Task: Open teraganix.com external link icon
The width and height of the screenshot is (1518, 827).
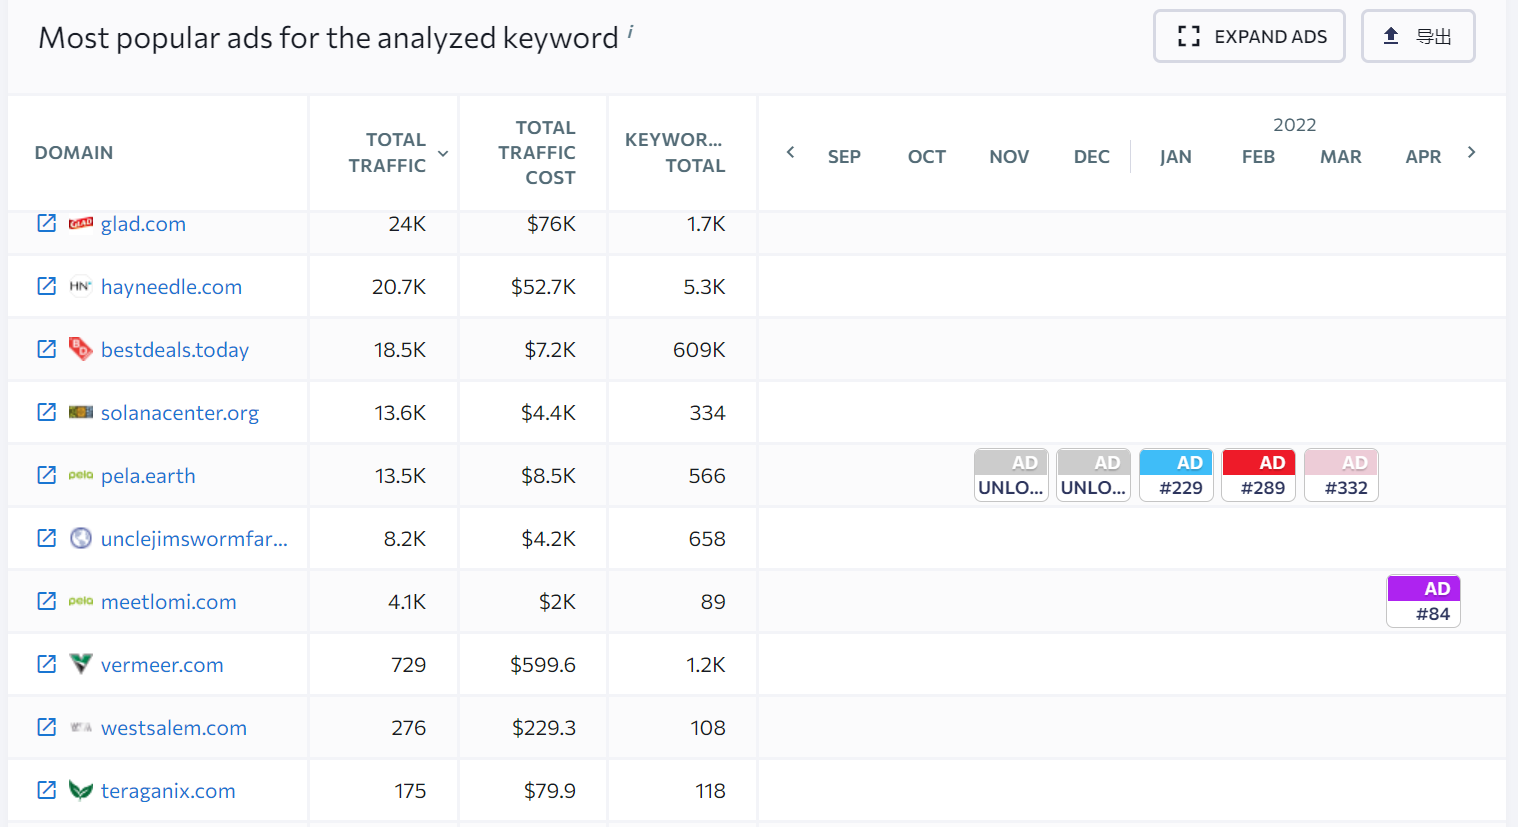Action: pos(47,790)
